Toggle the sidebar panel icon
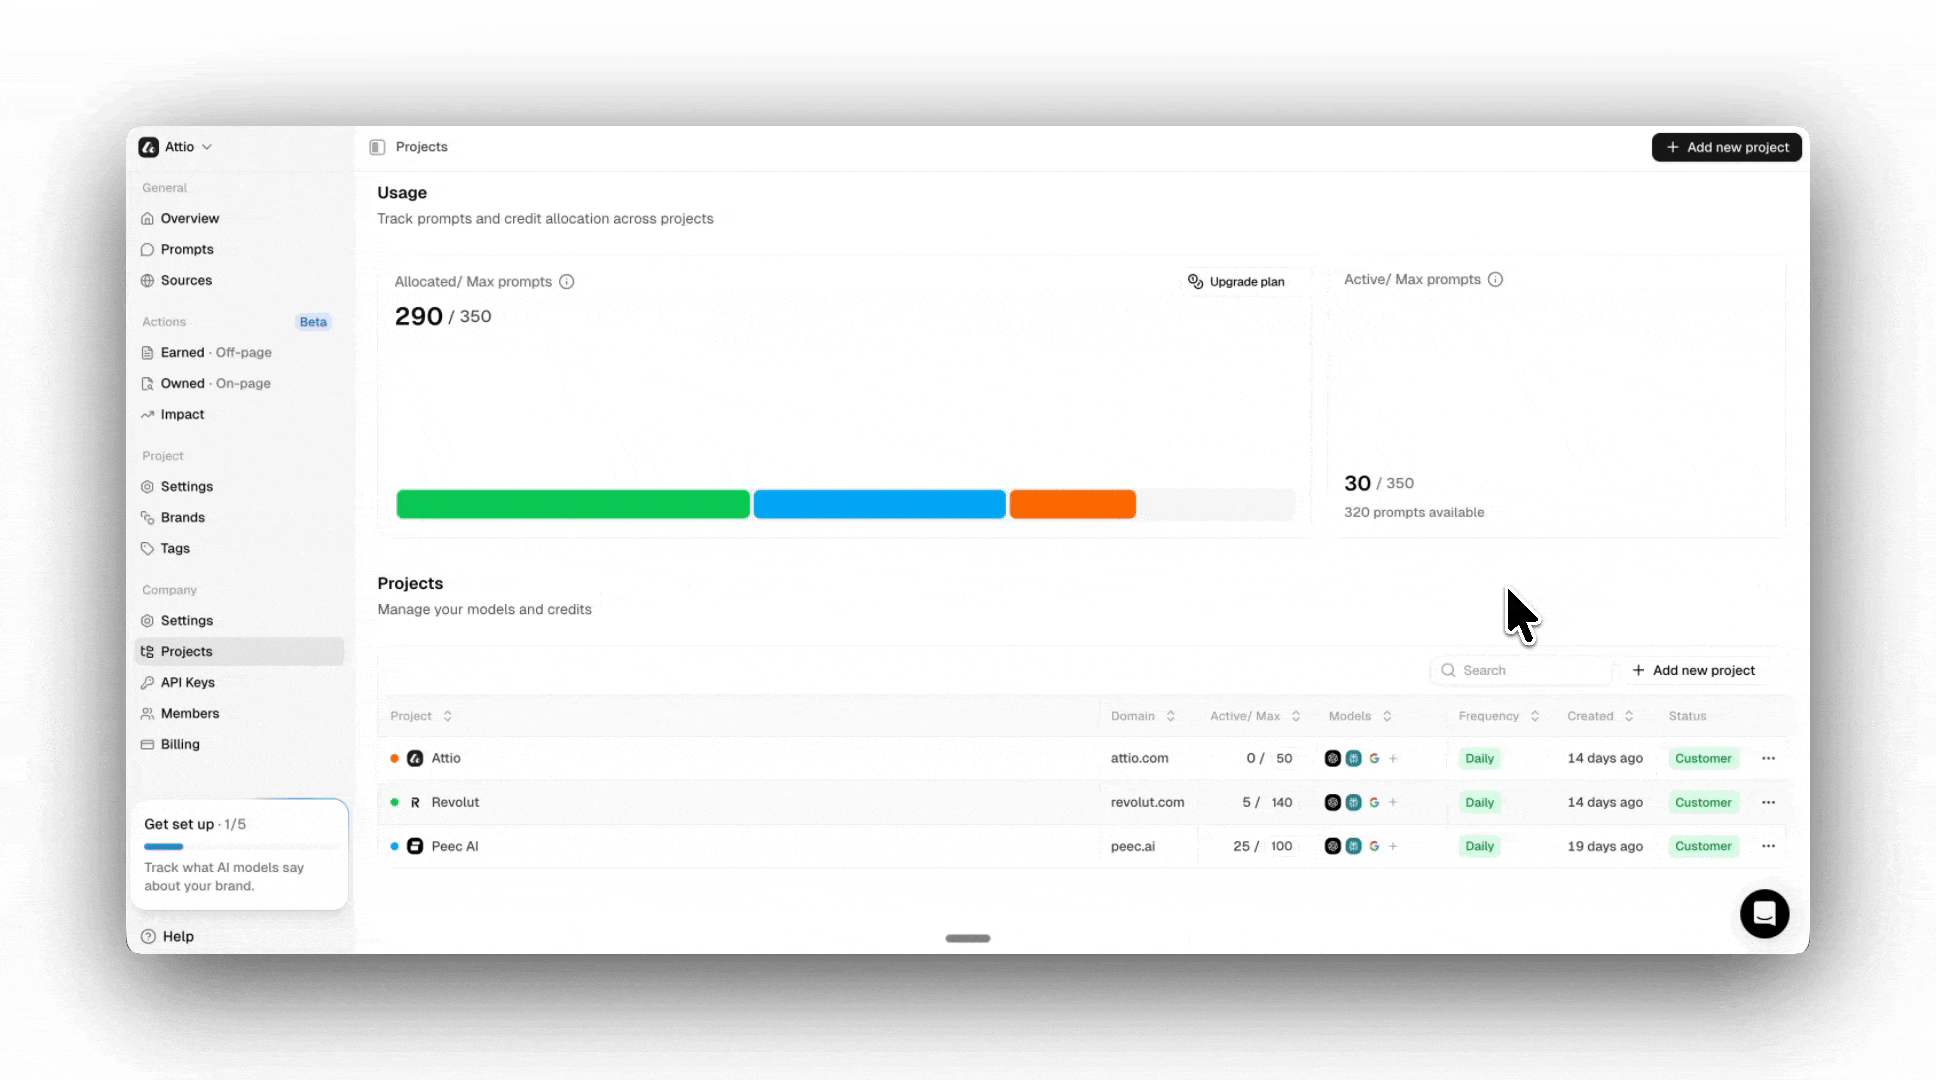This screenshot has height=1080, width=1936. 377,147
